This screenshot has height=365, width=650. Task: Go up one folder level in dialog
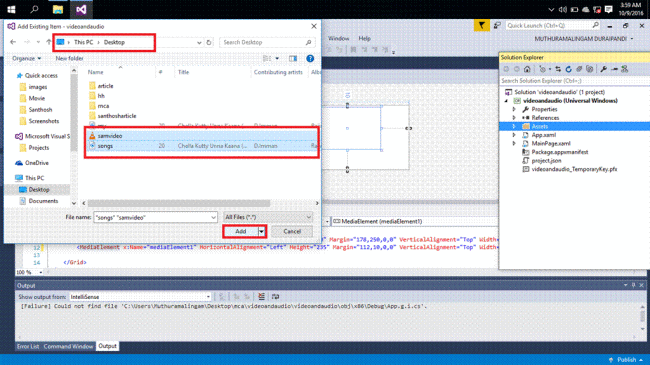(49, 42)
